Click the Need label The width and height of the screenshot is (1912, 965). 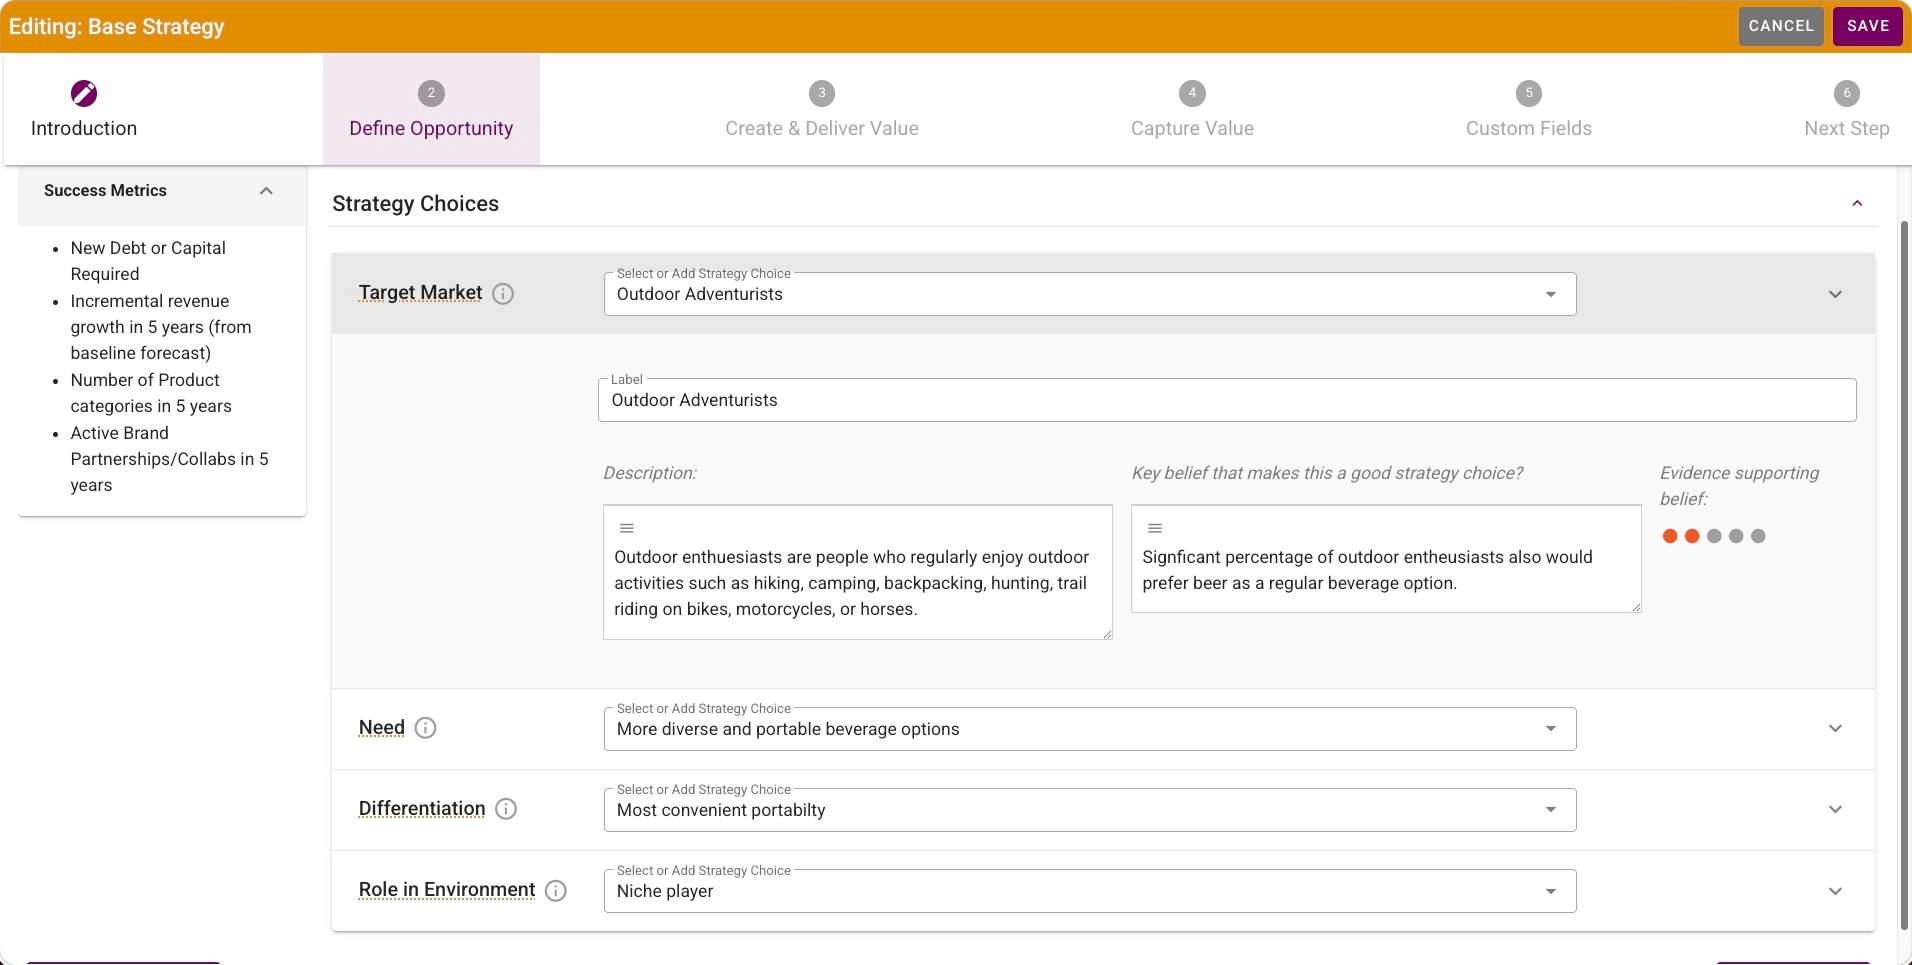pyautogui.click(x=382, y=727)
